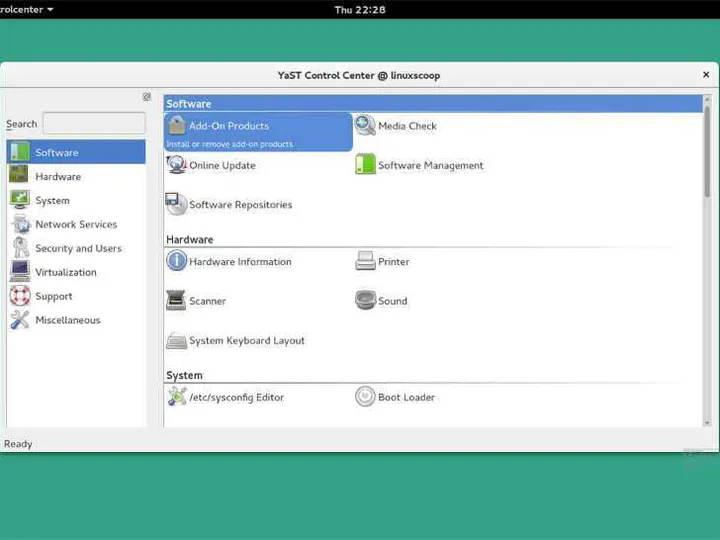Image resolution: width=720 pixels, height=540 pixels.
Task: Launch Media Check via its magnifier icon
Action: 365,125
